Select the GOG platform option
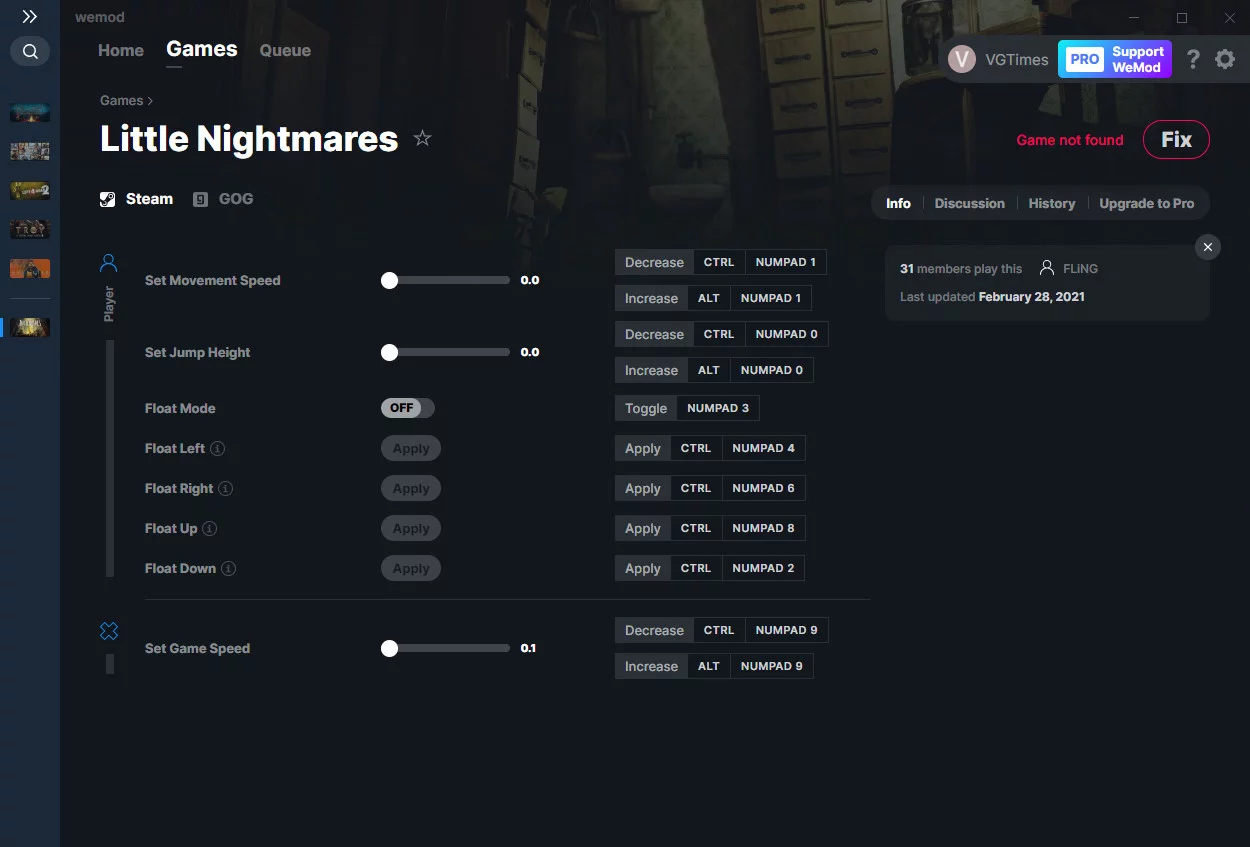 223,199
